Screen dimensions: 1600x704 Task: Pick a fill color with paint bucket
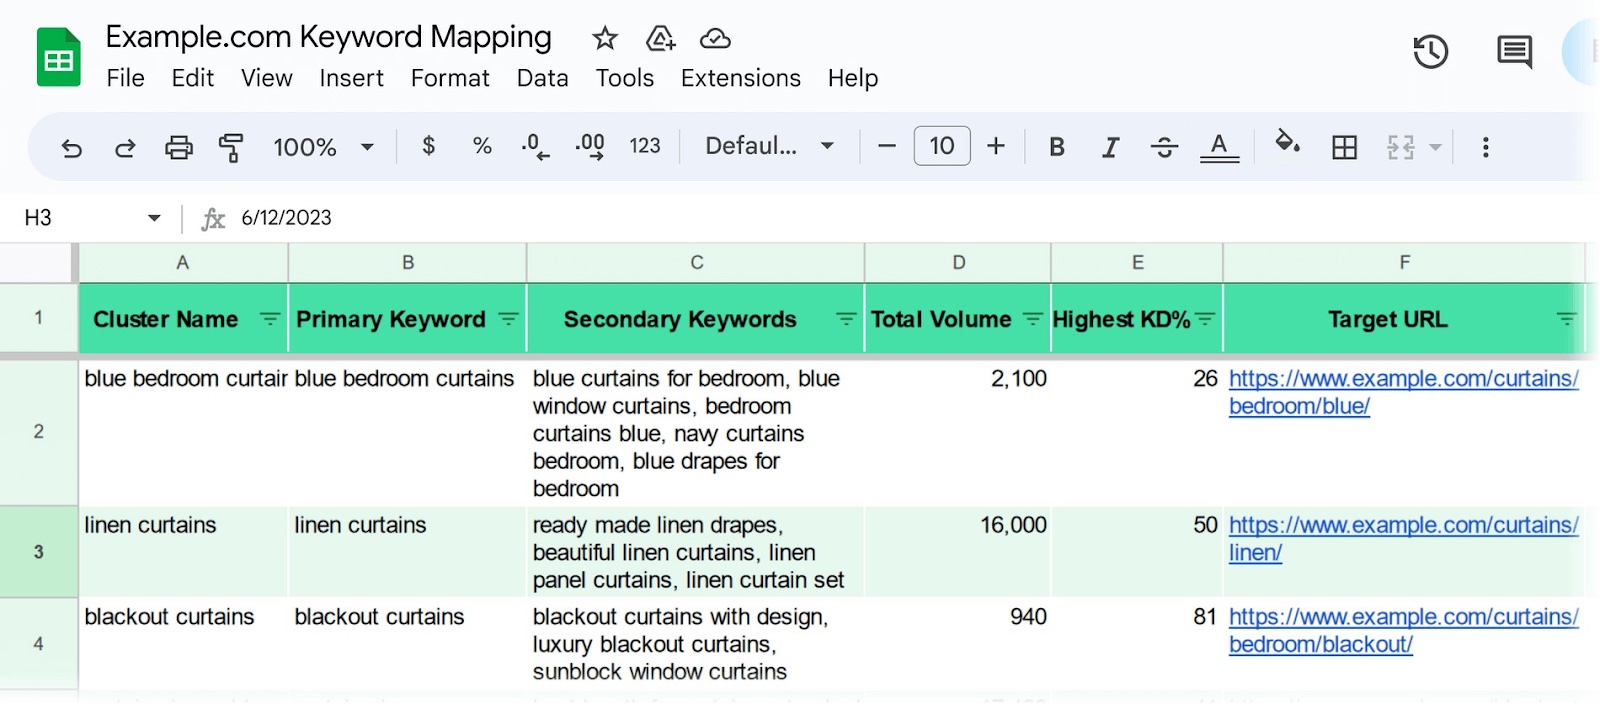1287,143
